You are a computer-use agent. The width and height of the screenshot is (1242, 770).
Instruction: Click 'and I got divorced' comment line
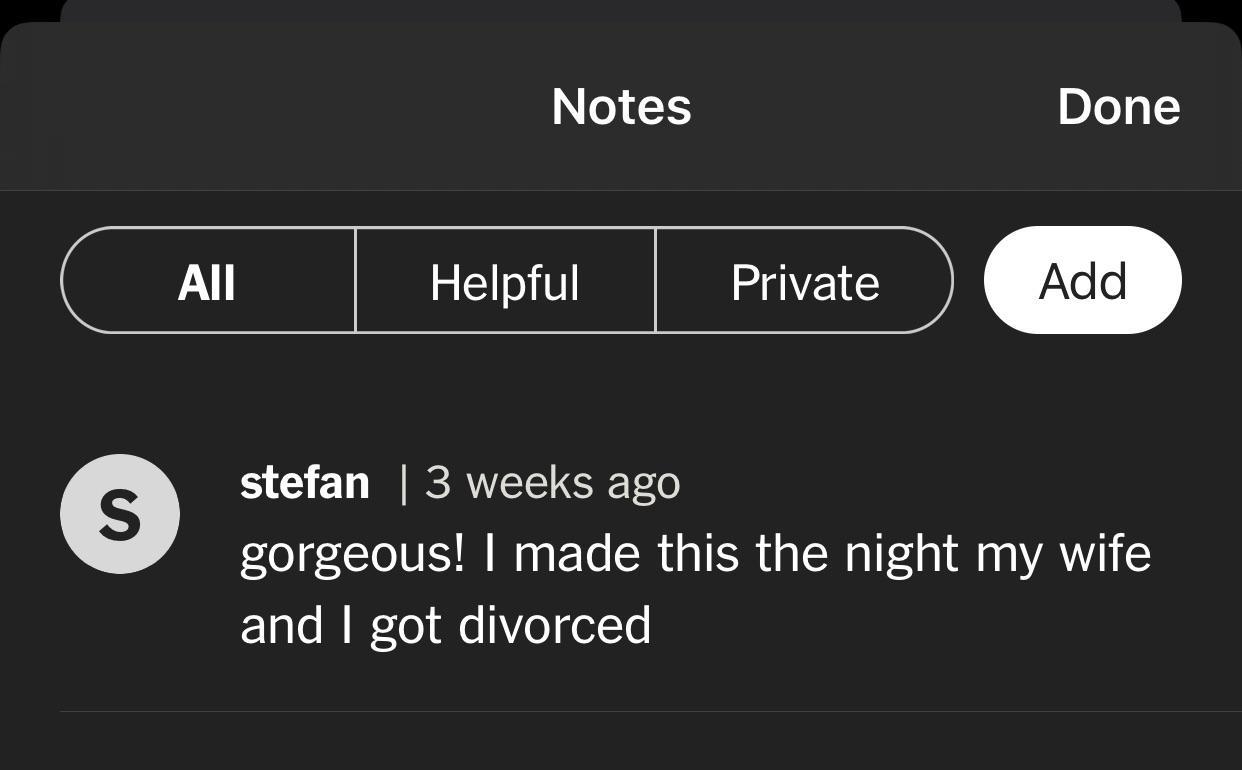point(446,625)
